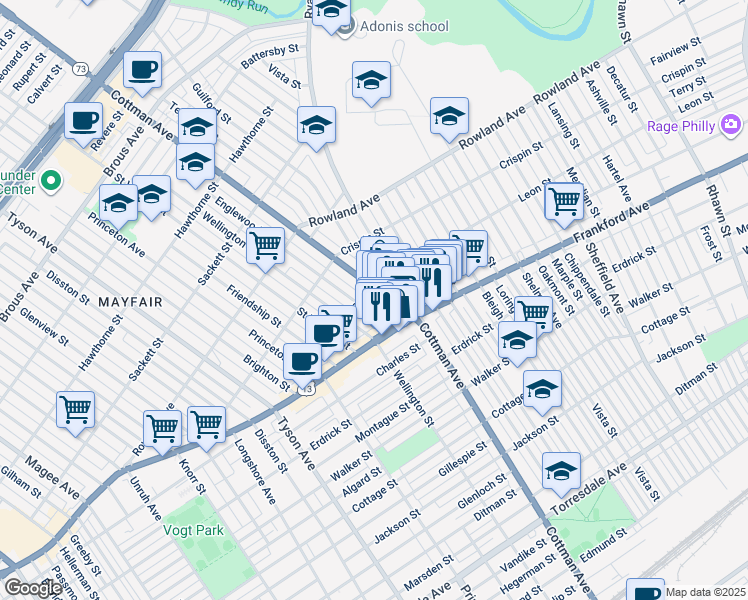The width and height of the screenshot is (748, 600).
Task: Click shopping cart marker left of Magee Ave
Action: click(75, 412)
